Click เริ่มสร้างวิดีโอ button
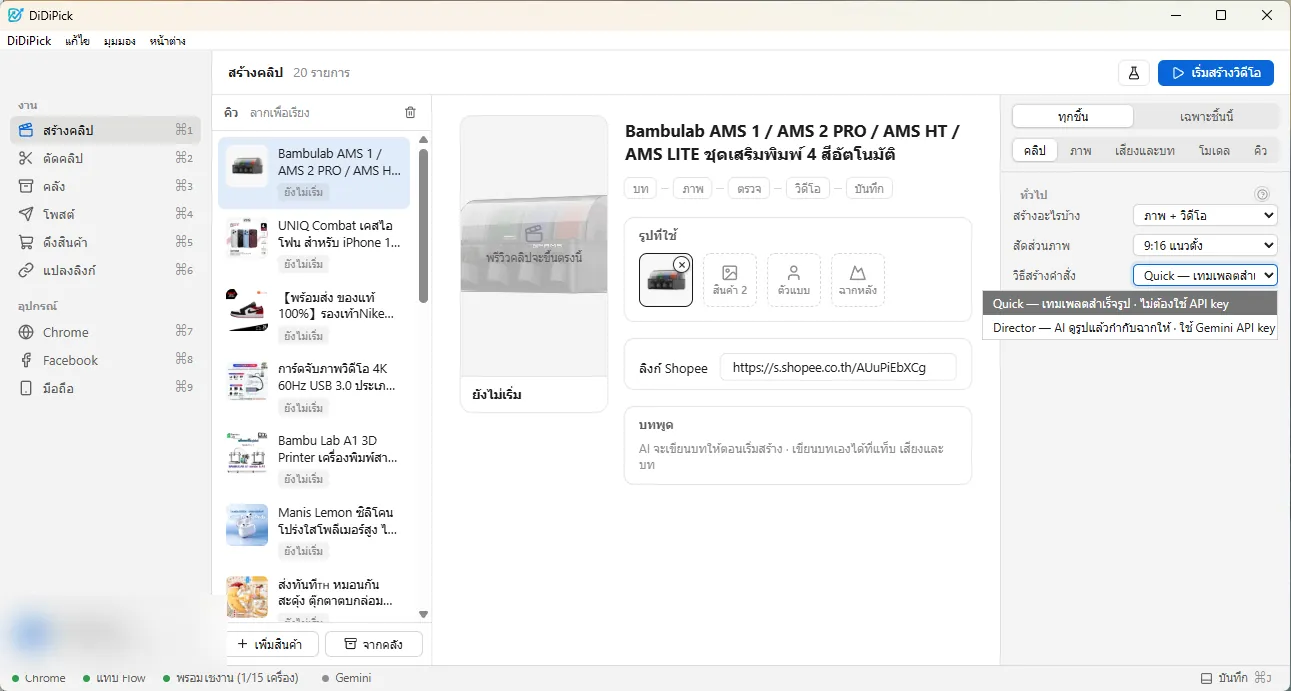This screenshot has height=691, width=1291. pos(1216,73)
